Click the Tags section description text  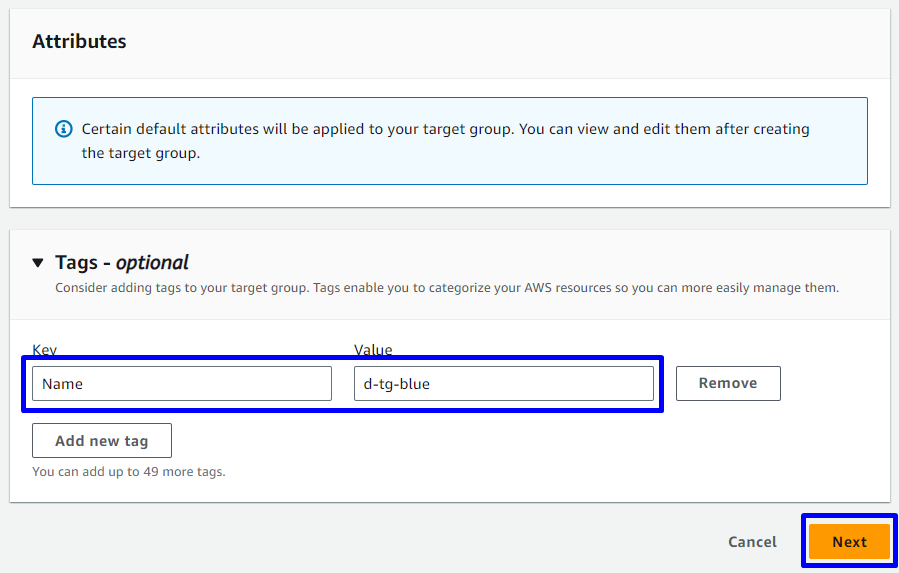coord(446,288)
